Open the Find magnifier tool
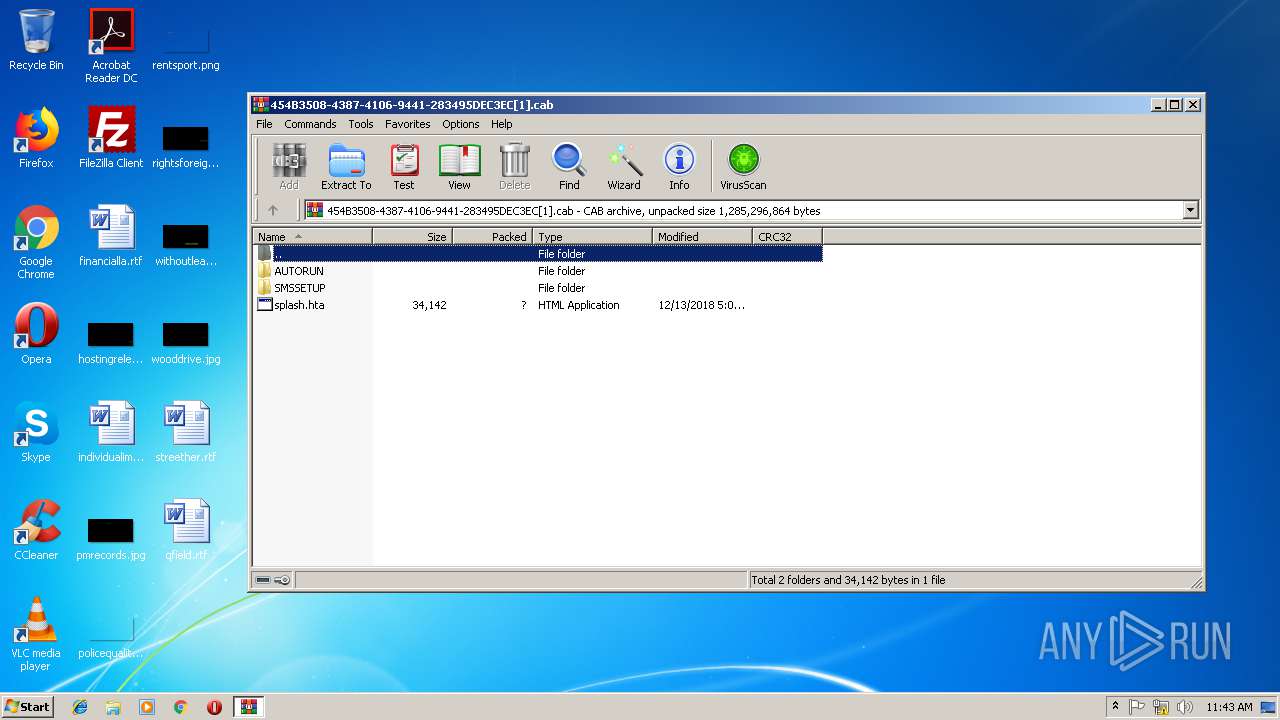The height and width of the screenshot is (720, 1280). point(569,166)
